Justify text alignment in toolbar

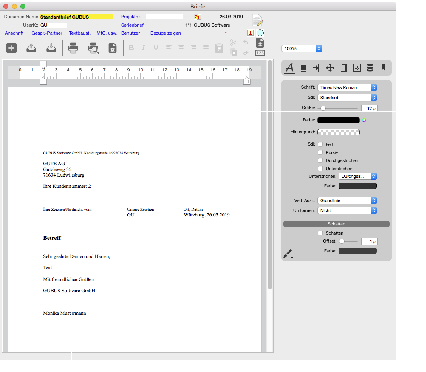pos(206,48)
